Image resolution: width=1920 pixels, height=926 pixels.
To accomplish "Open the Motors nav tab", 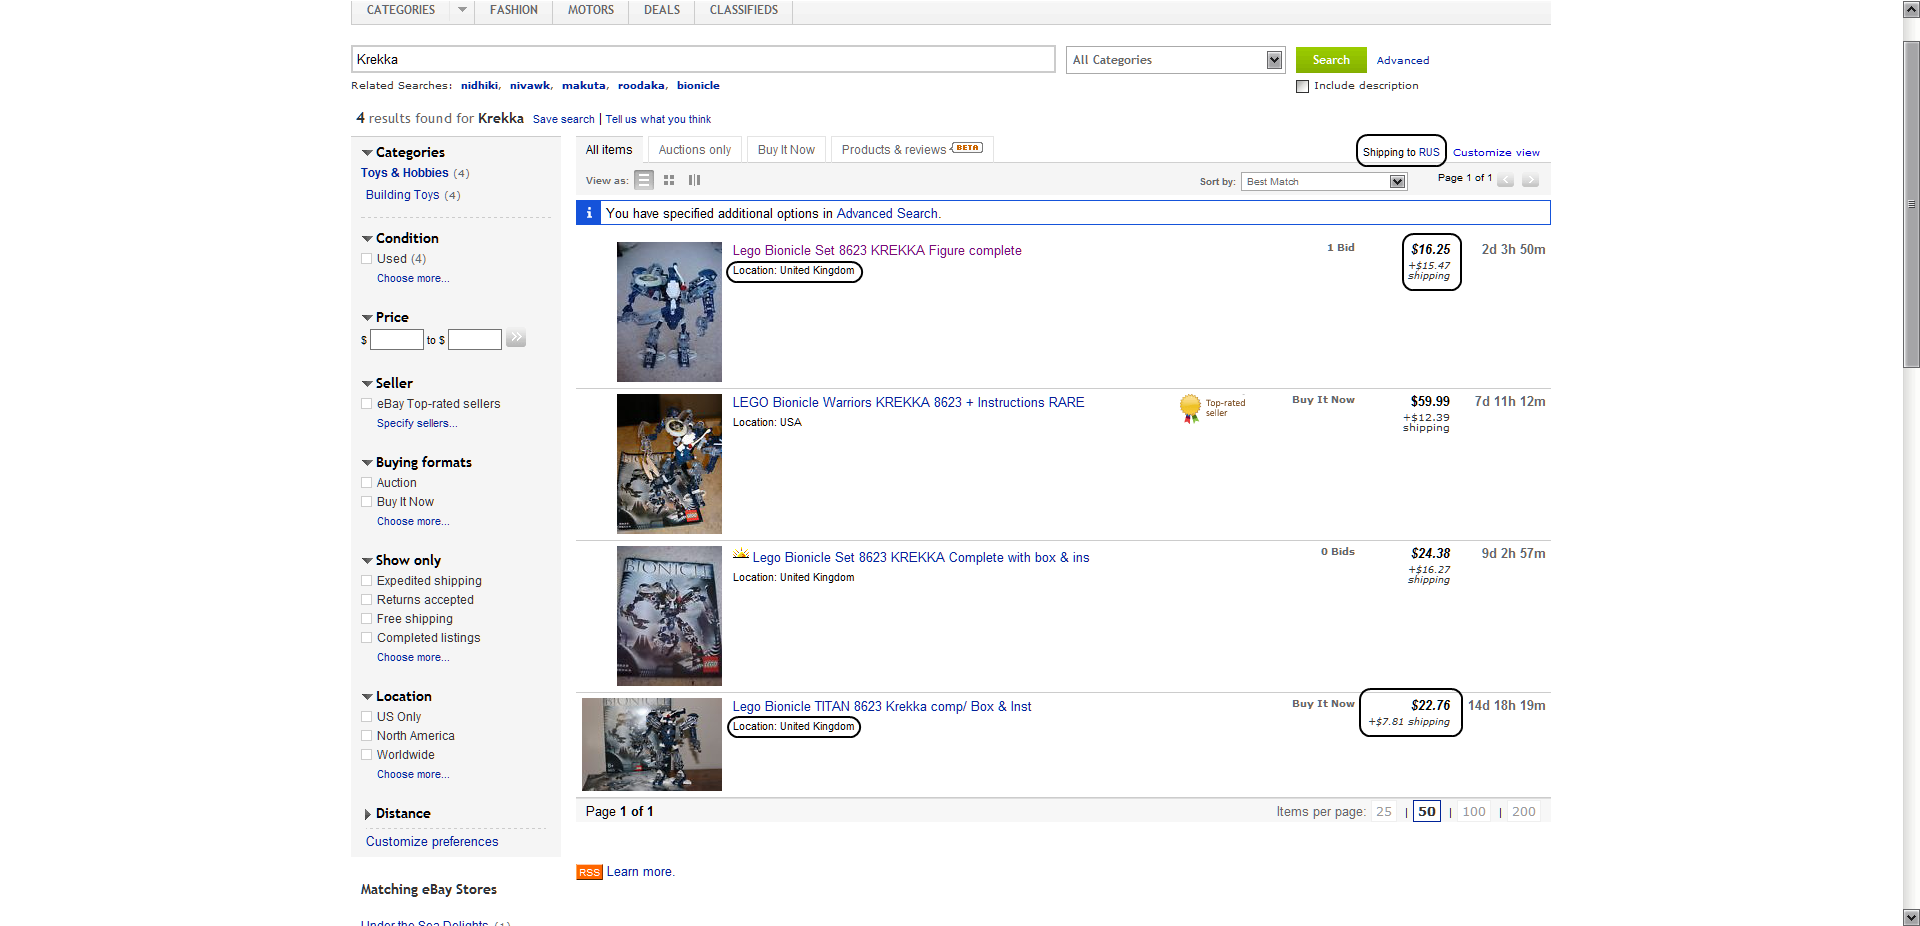I will (591, 10).
